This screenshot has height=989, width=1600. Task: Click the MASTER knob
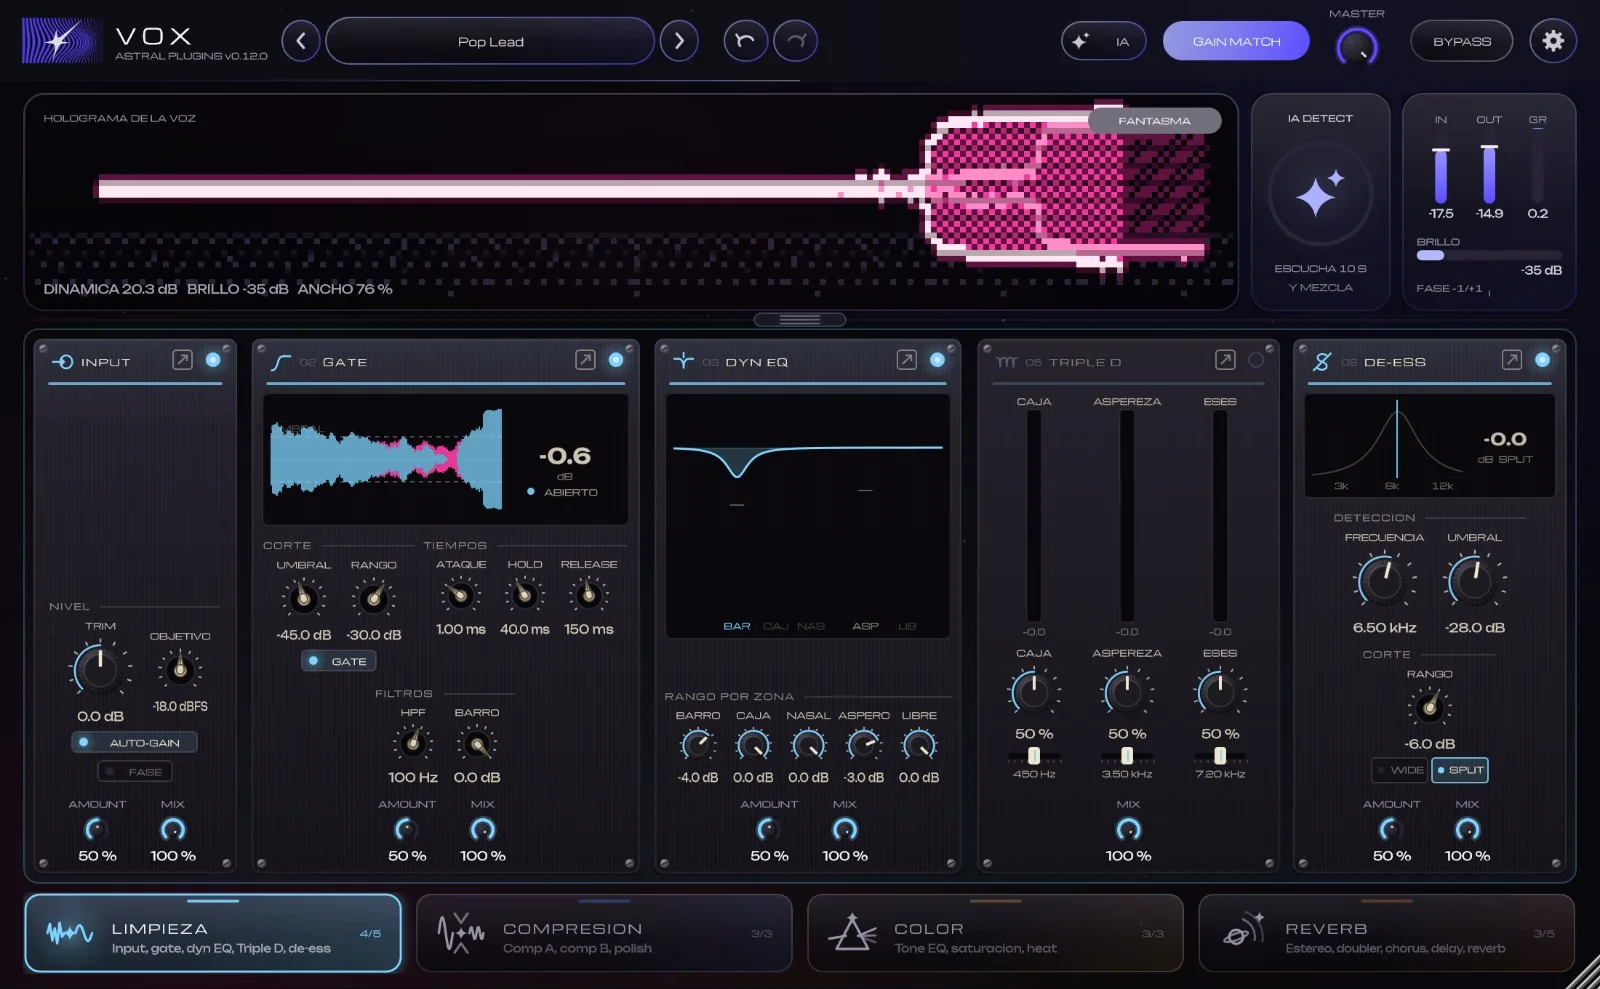tap(1357, 46)
